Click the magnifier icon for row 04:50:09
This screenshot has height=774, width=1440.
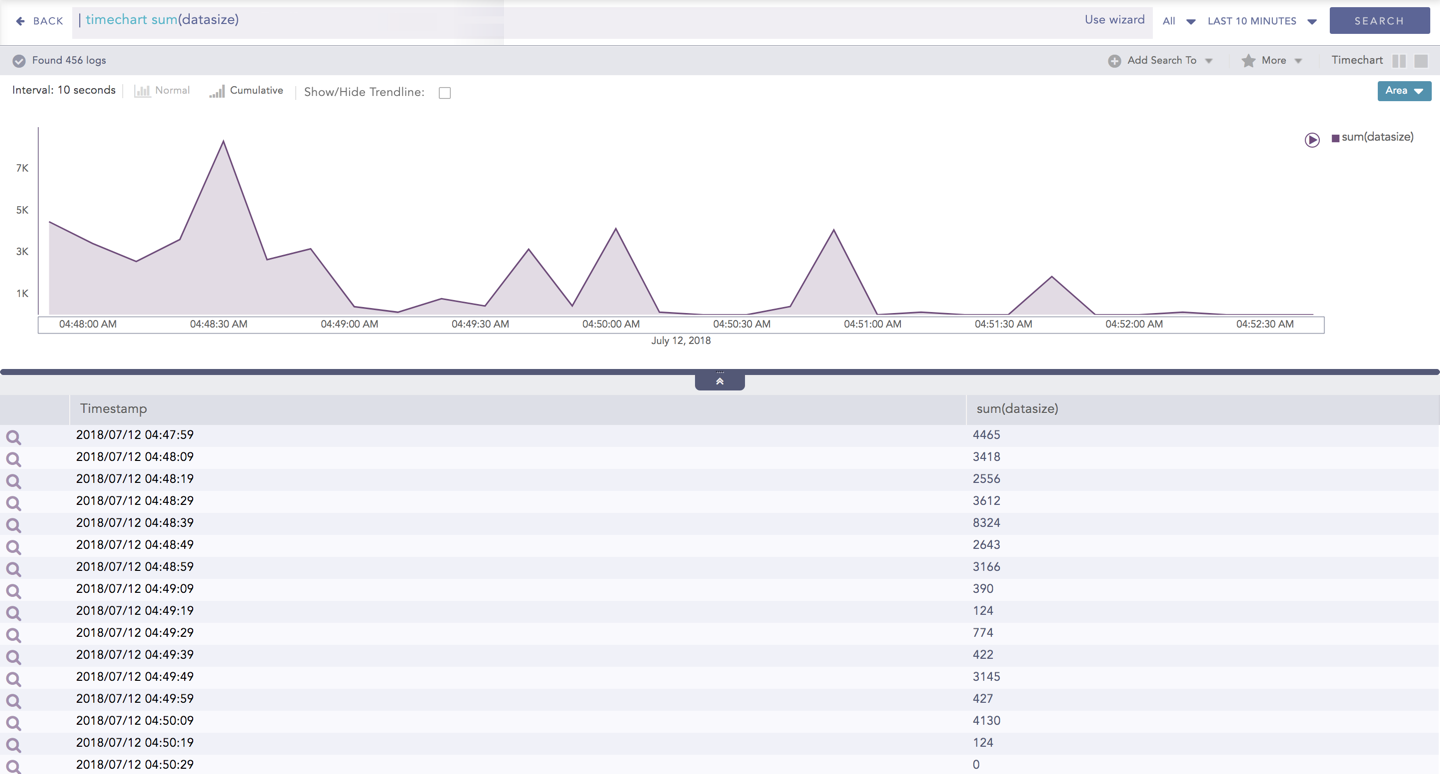[x=14, y=723]
